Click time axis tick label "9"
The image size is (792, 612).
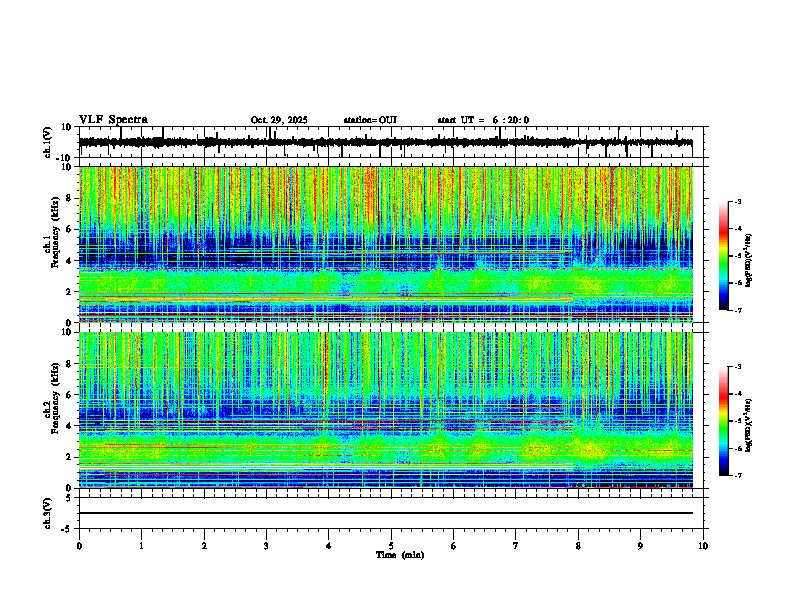coord(640,546)
